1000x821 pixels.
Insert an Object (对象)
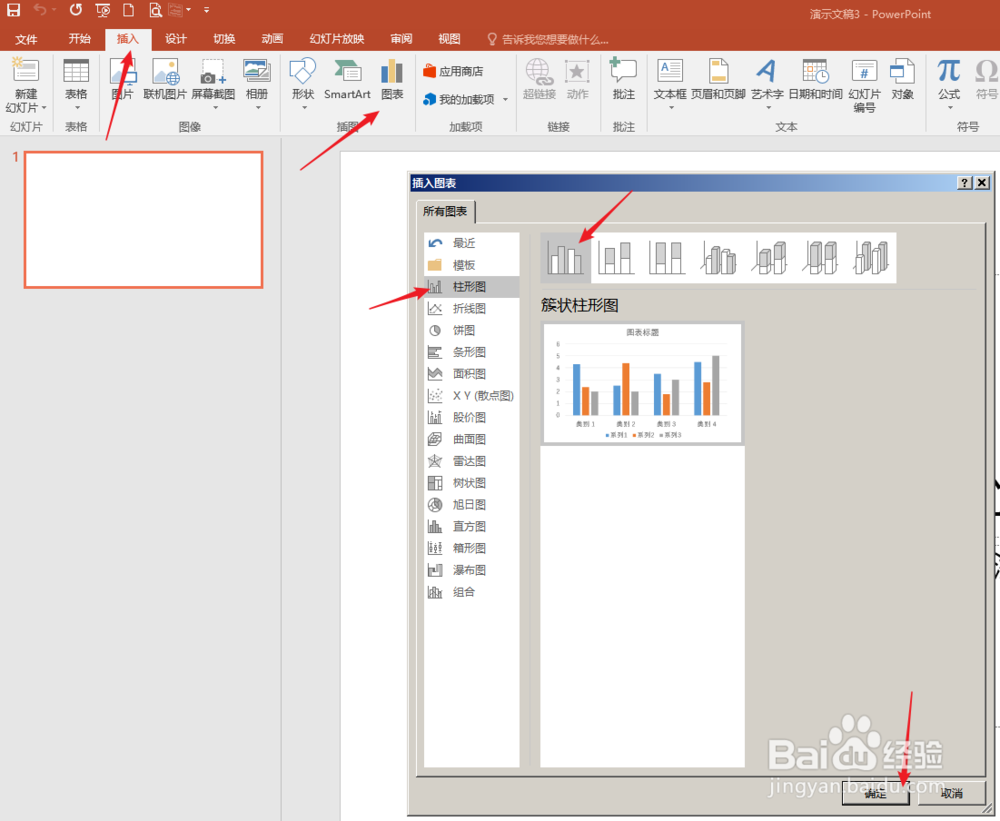pyautogui.click(x=902, y=79)
